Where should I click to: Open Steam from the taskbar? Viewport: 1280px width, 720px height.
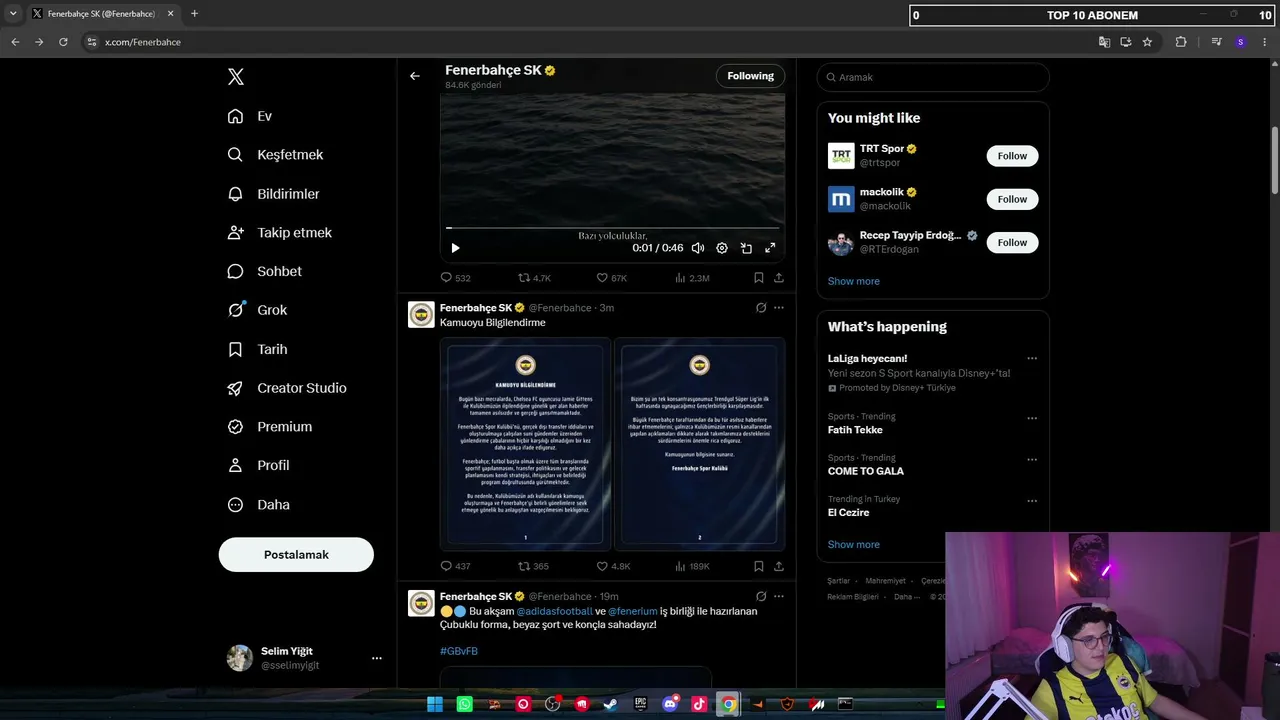click(x=610, y=704)
